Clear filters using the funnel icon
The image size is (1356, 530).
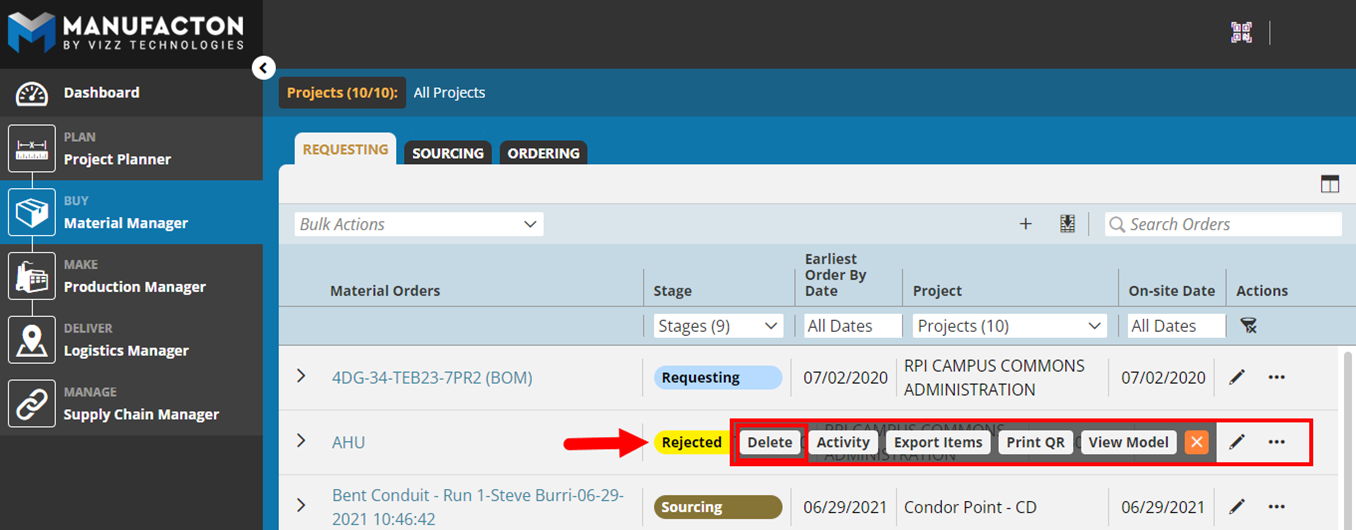pos(1248,326)
